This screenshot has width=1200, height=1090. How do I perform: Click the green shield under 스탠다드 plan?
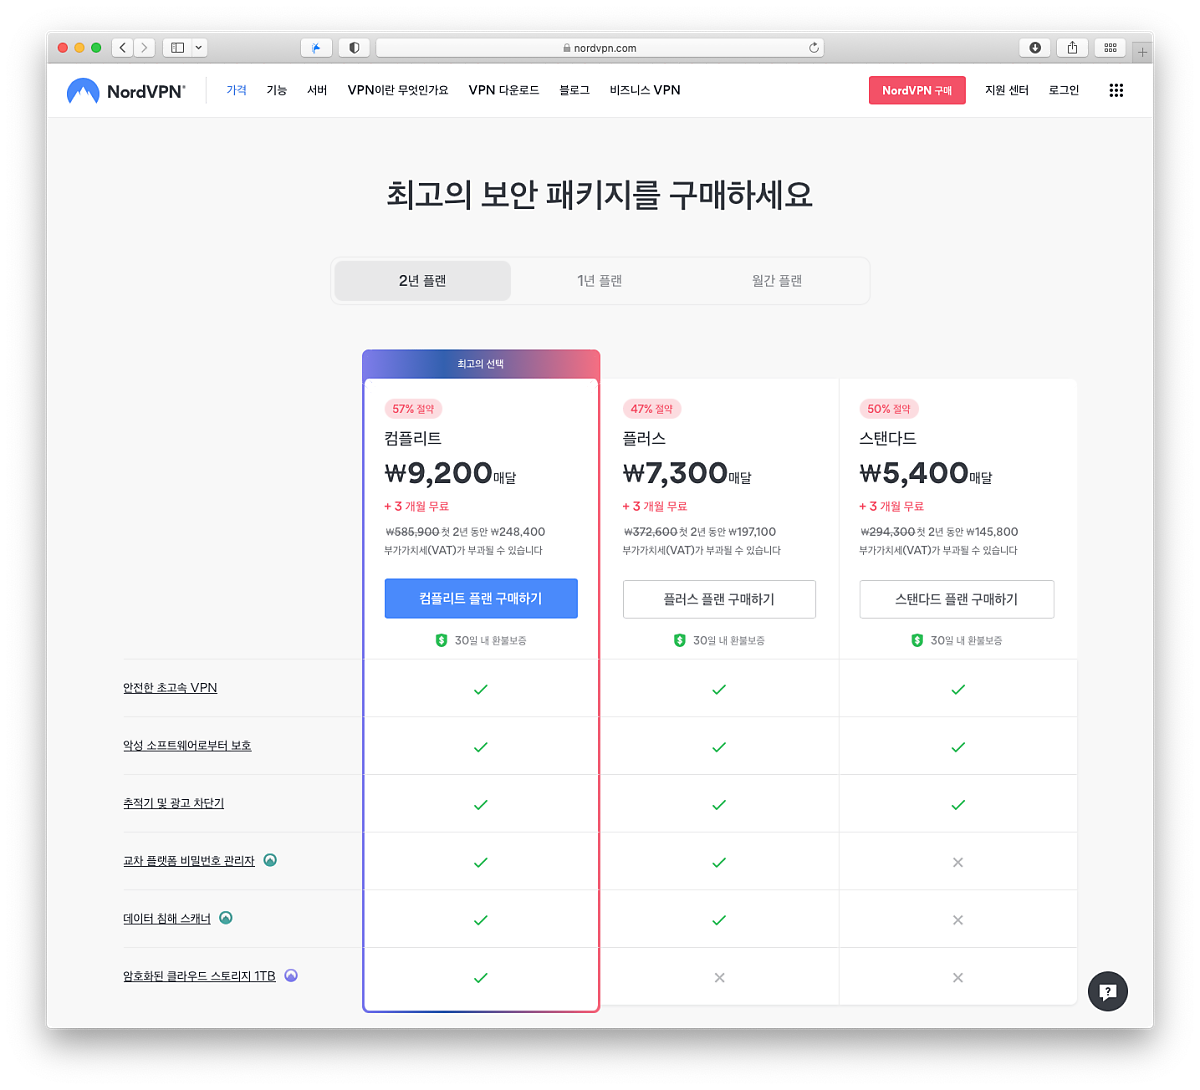(x=917, y=640)
